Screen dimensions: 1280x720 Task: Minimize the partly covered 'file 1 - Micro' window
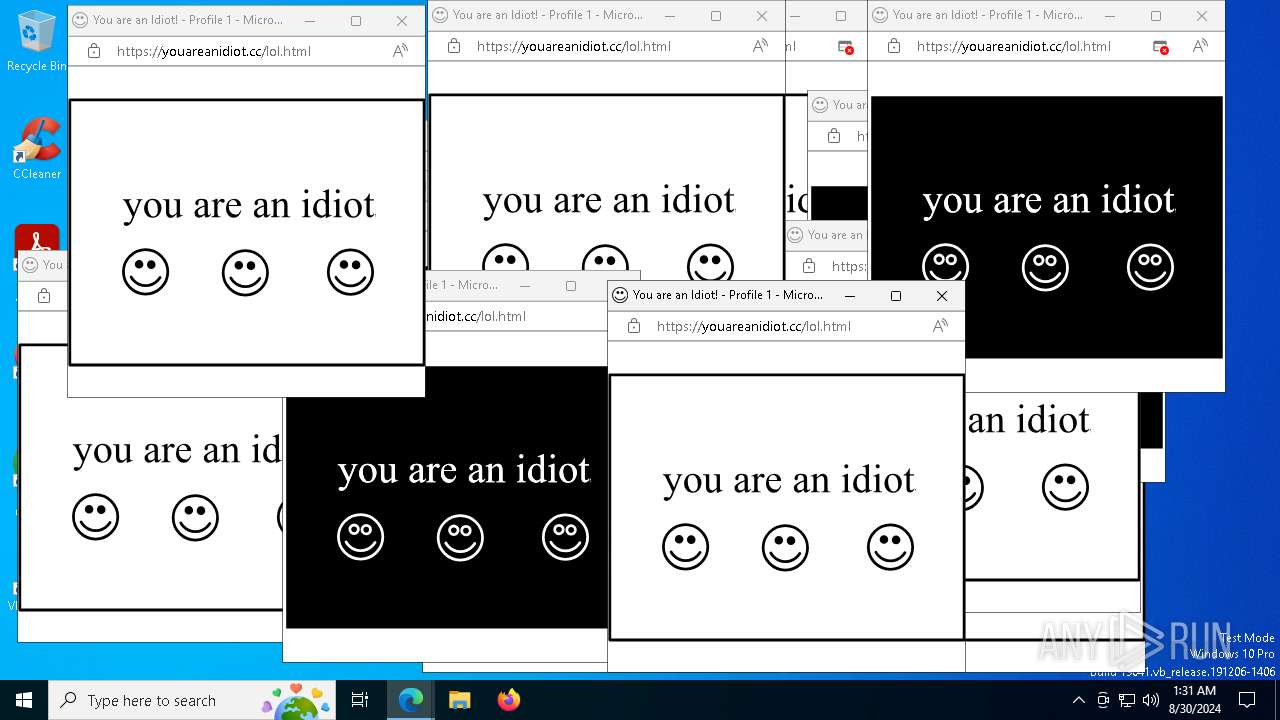(x=524, y=285)
